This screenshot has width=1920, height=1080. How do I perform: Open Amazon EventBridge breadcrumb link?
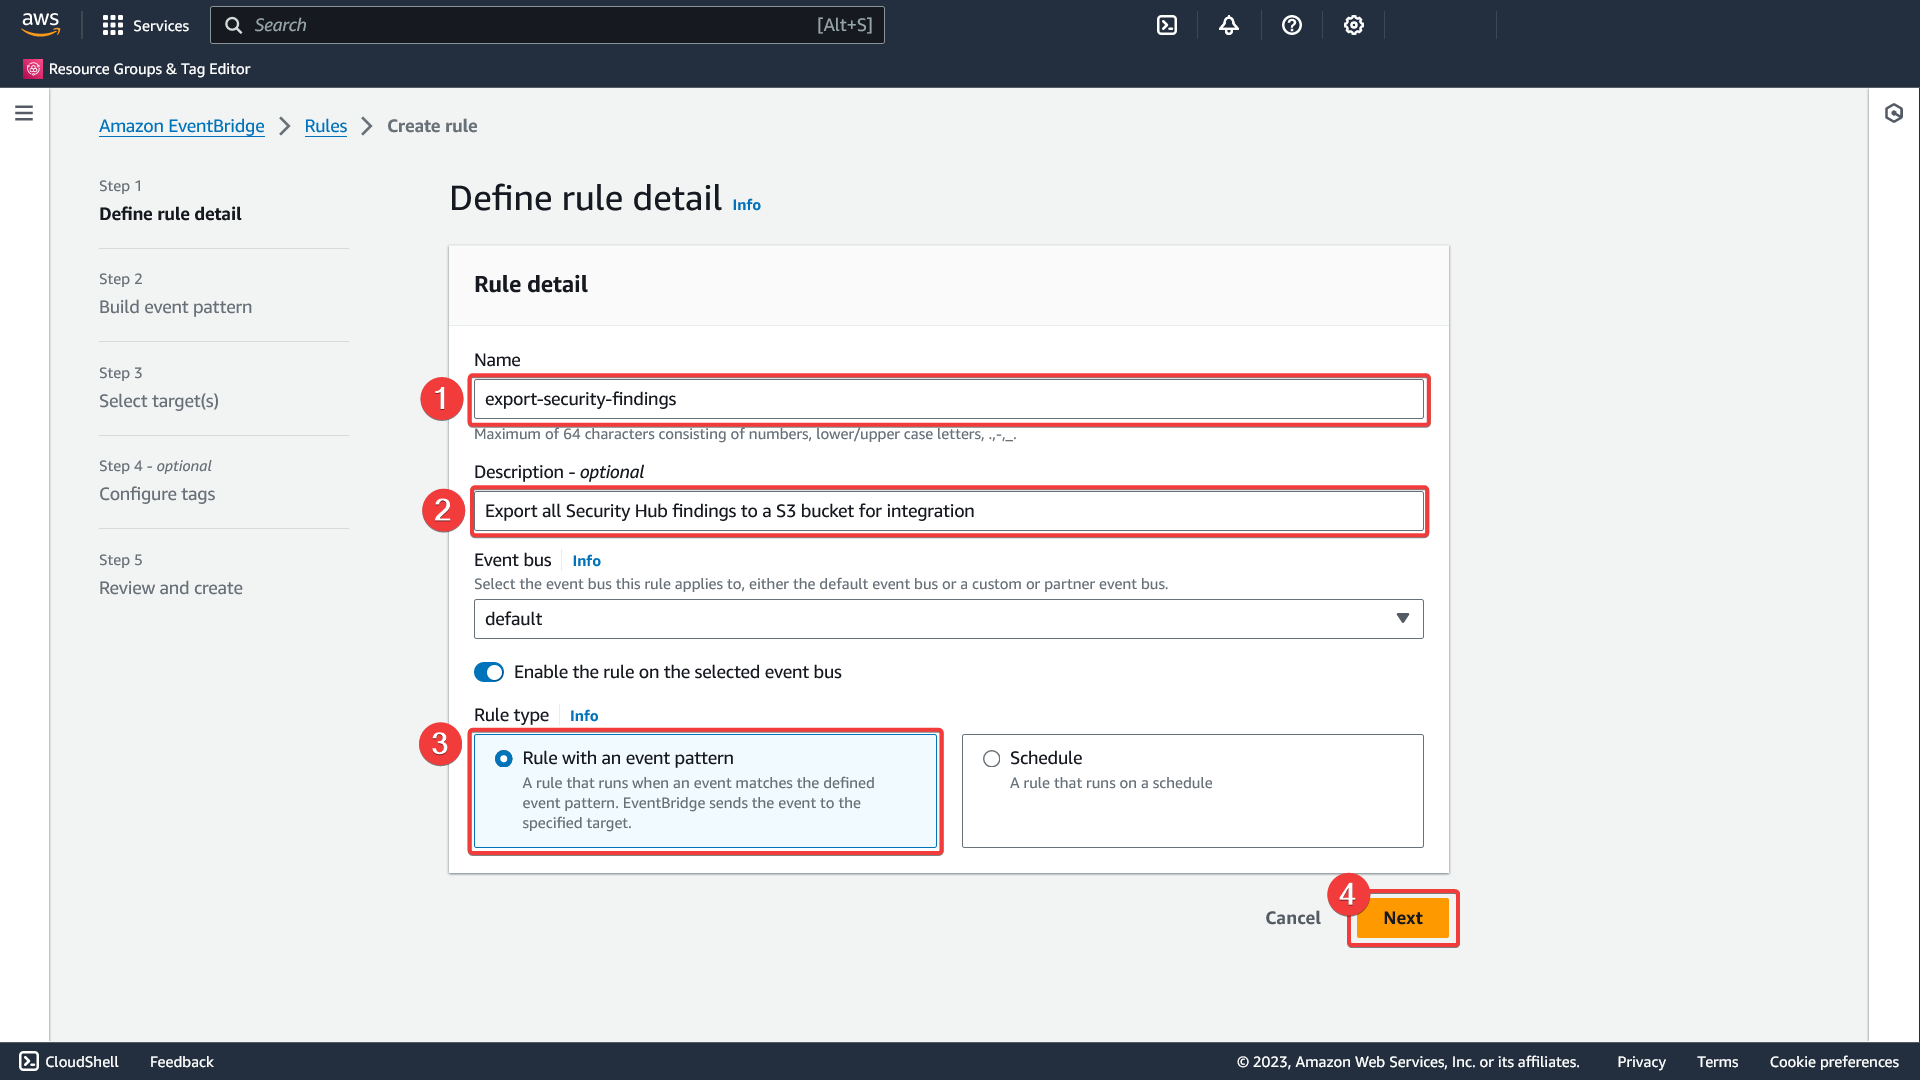click(182, 126)
